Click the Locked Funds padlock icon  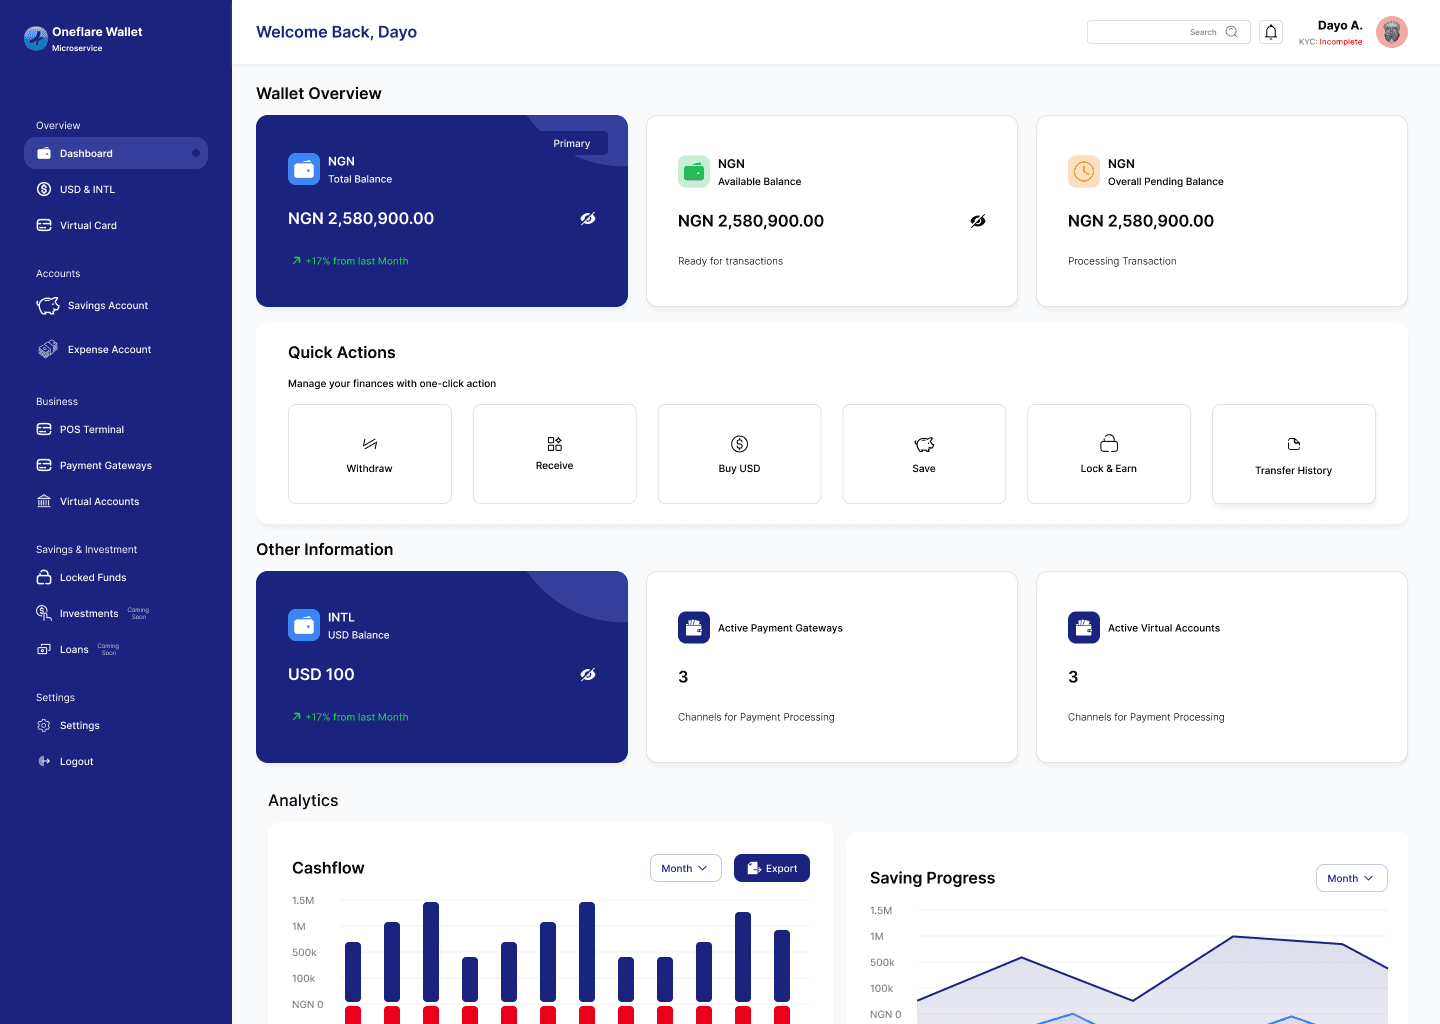(44, 577)
